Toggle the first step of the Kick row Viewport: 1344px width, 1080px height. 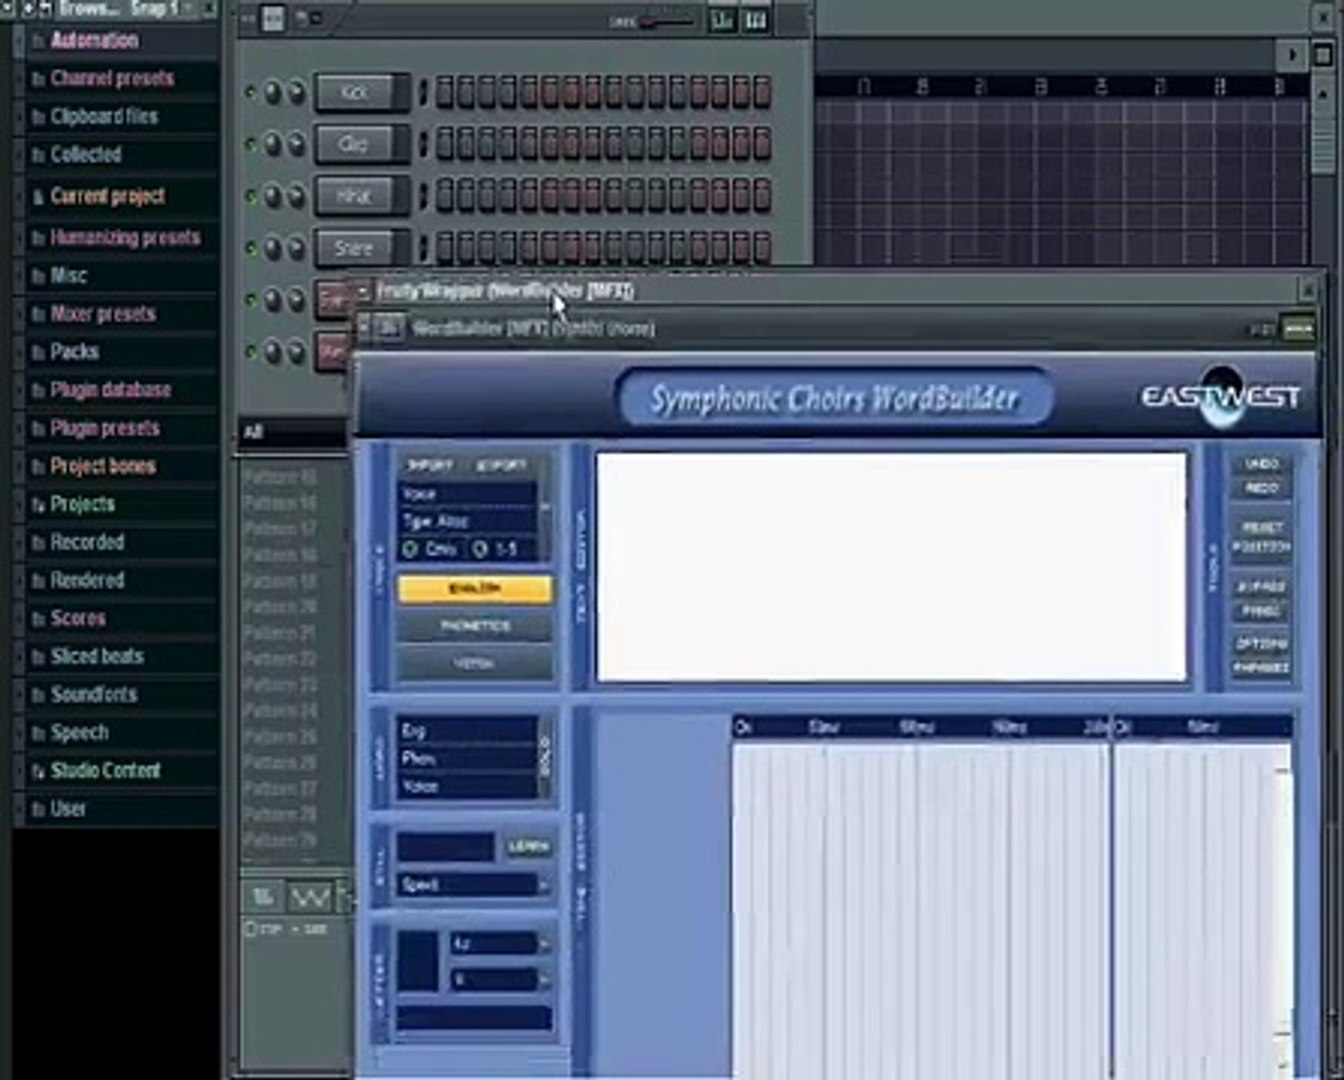[x=445, y=93]
